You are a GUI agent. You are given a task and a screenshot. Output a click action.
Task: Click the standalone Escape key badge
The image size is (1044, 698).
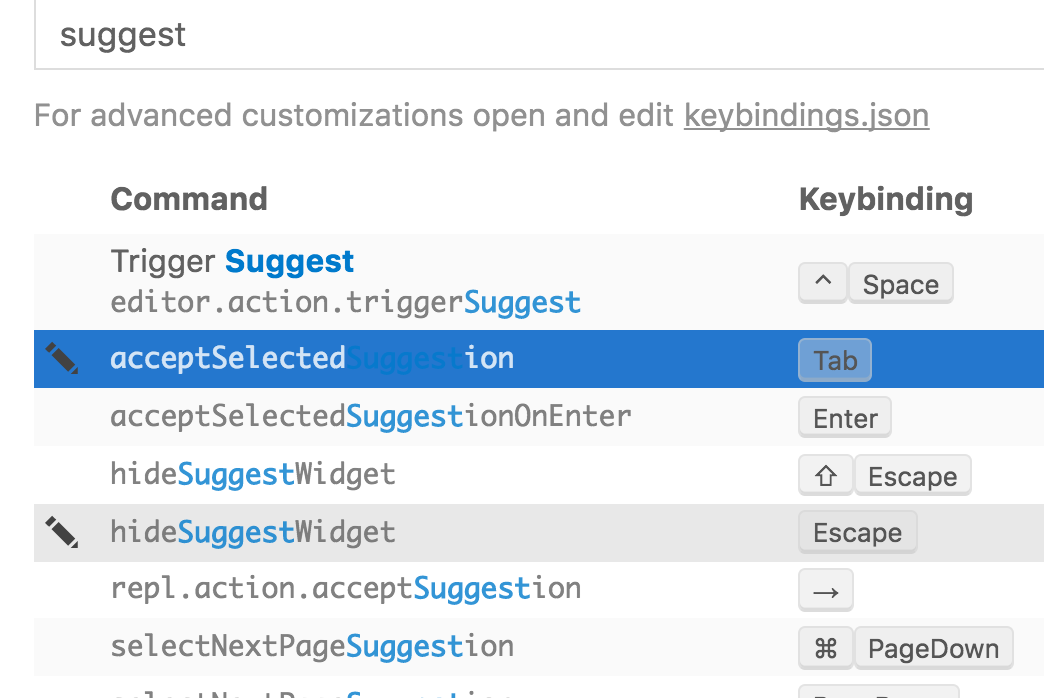click(857, 533)
